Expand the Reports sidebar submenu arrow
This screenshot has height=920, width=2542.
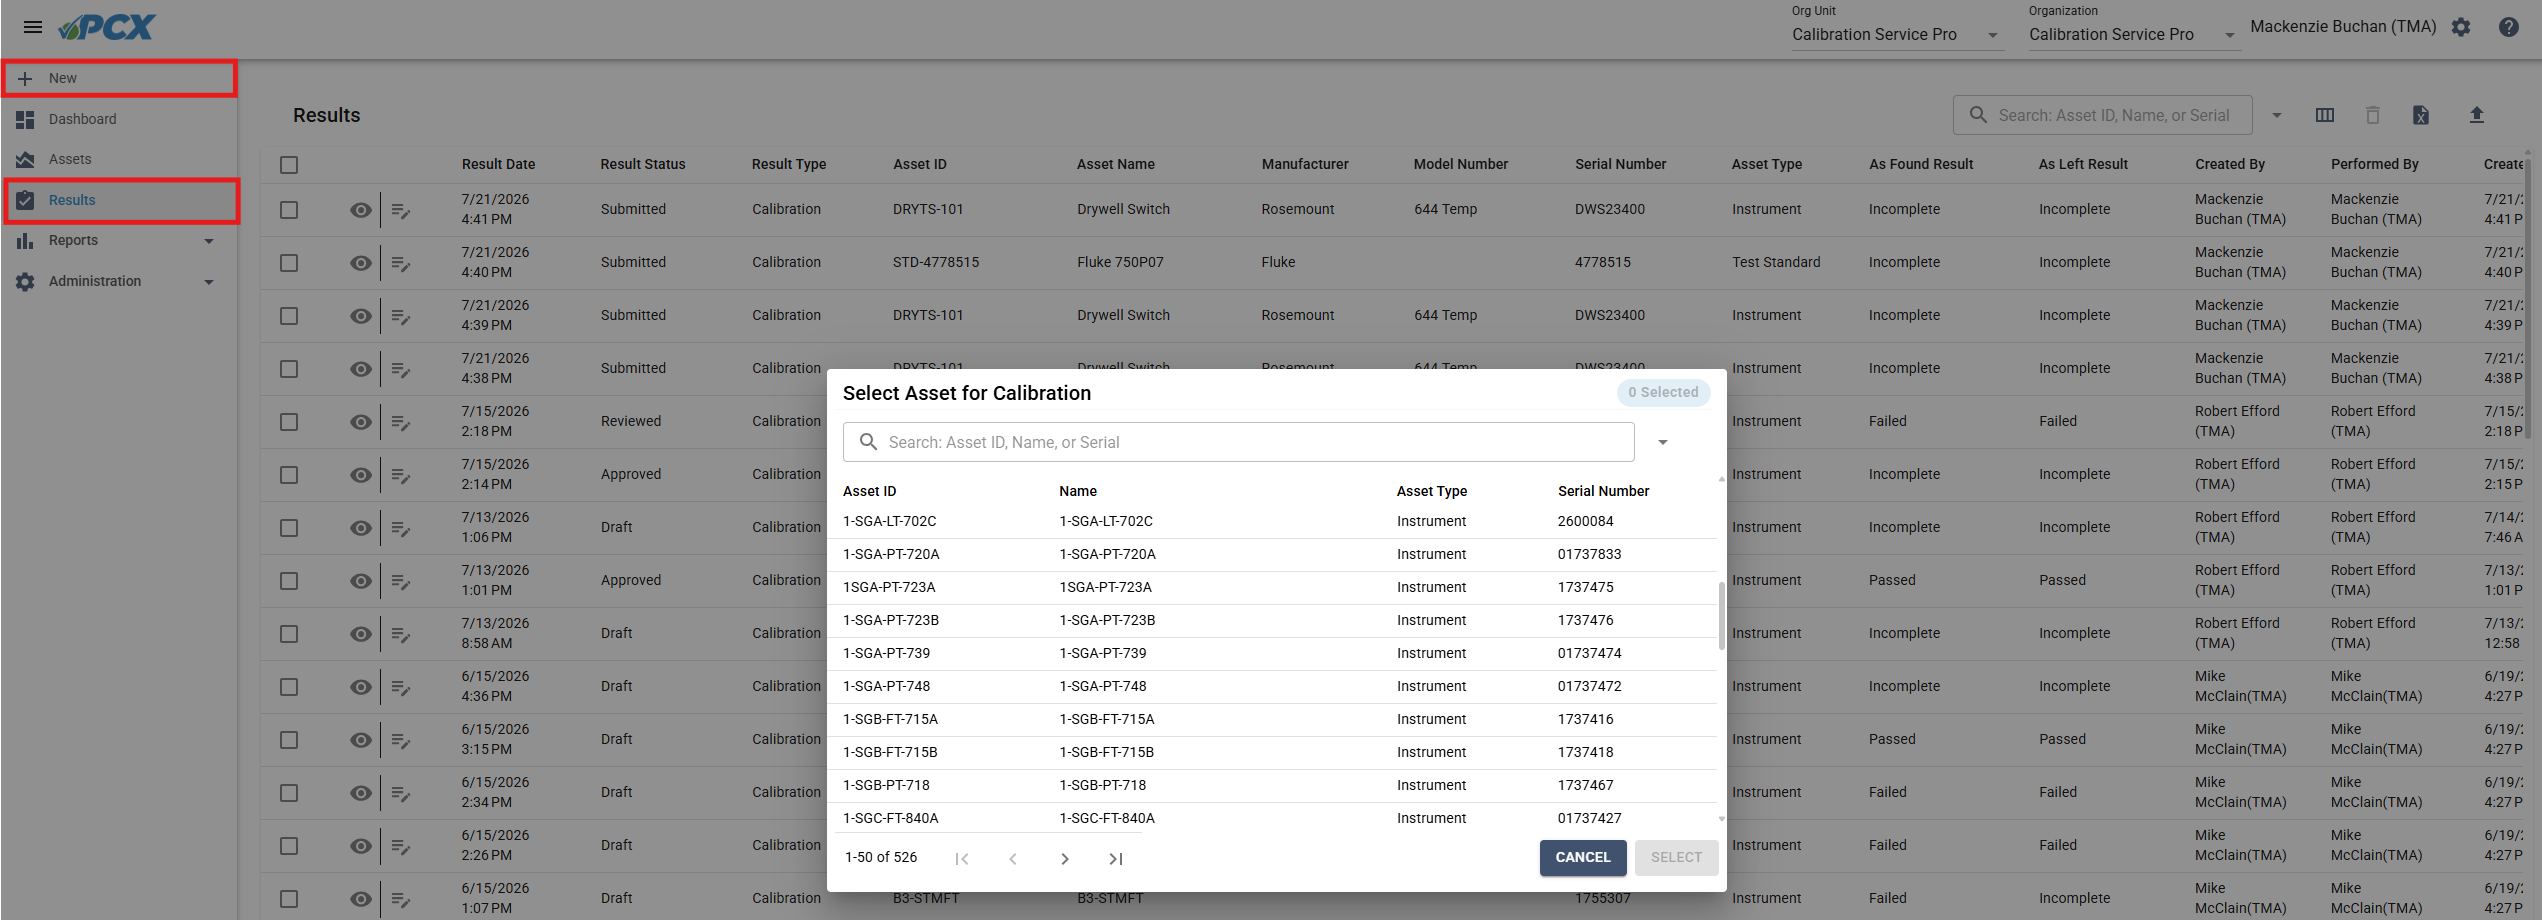[x=209, y=241]
